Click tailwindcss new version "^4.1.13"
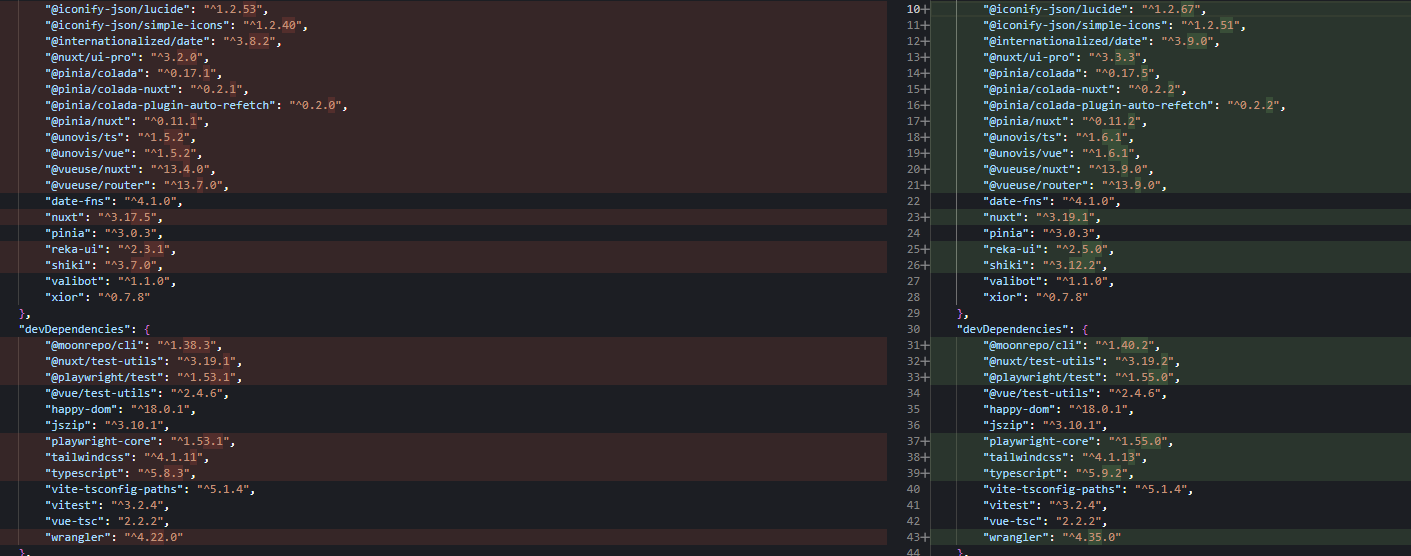 [1114, 457]
